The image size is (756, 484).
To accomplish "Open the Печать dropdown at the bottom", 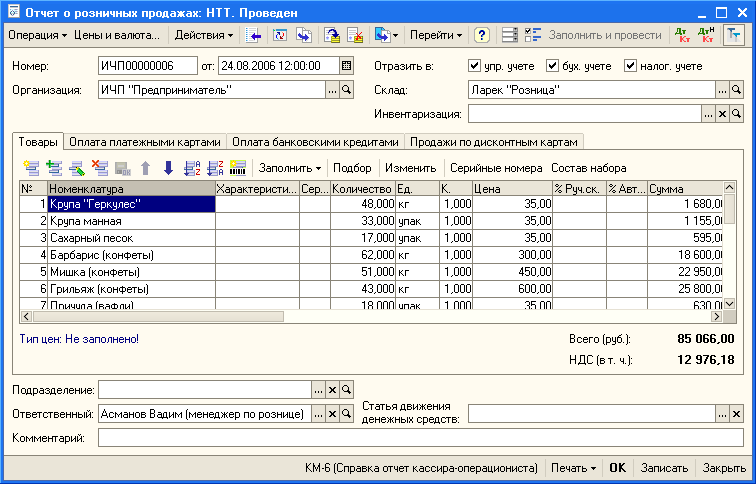I will click(574, 468).
